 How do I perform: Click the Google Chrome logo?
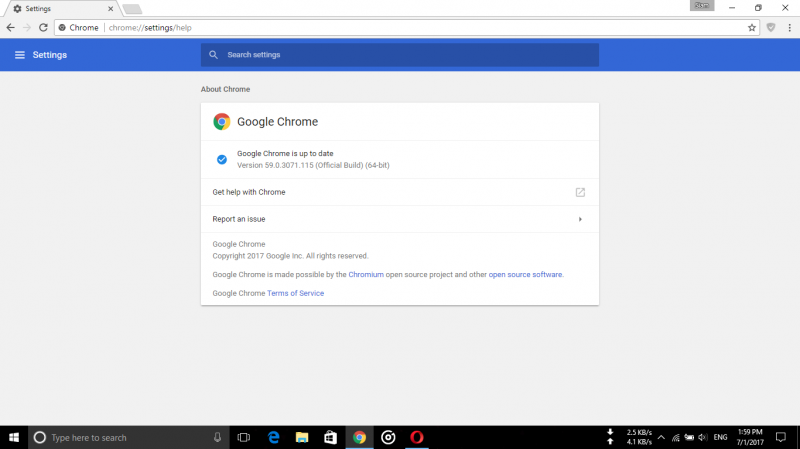pos(221,121)
